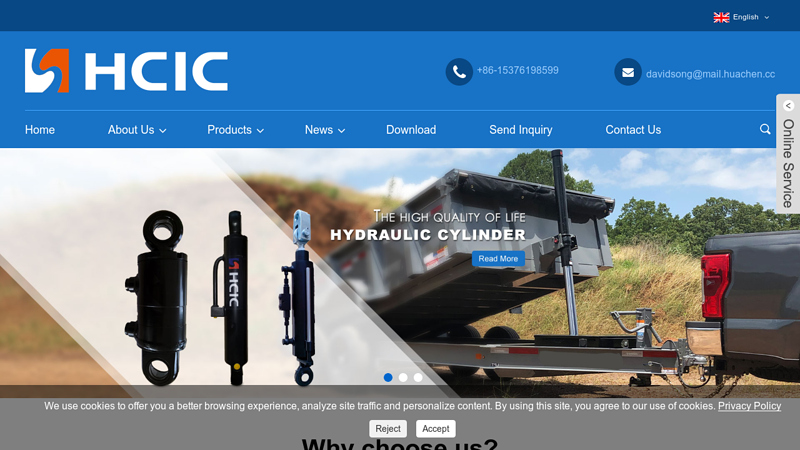The width and height of the screenshot is (800, 450).
Task: Click the Products menu label
Action: 229,130
